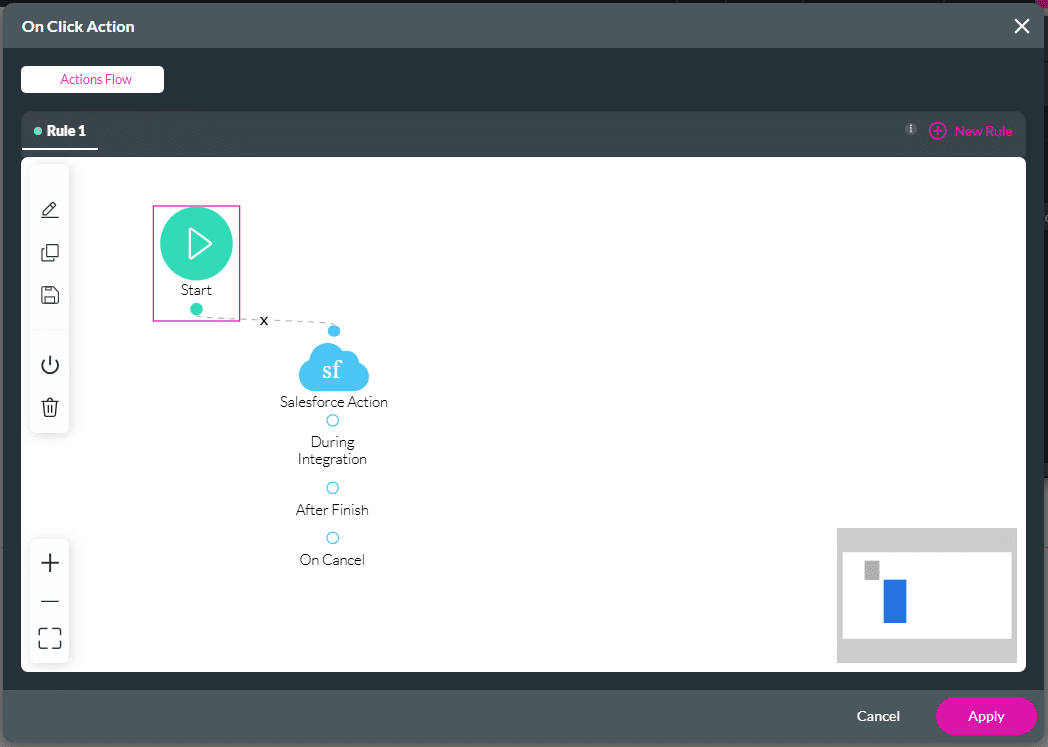Select the Salesforce Action cloud node
This screenshot has height=747, width=1048.
tap(333, 368)
